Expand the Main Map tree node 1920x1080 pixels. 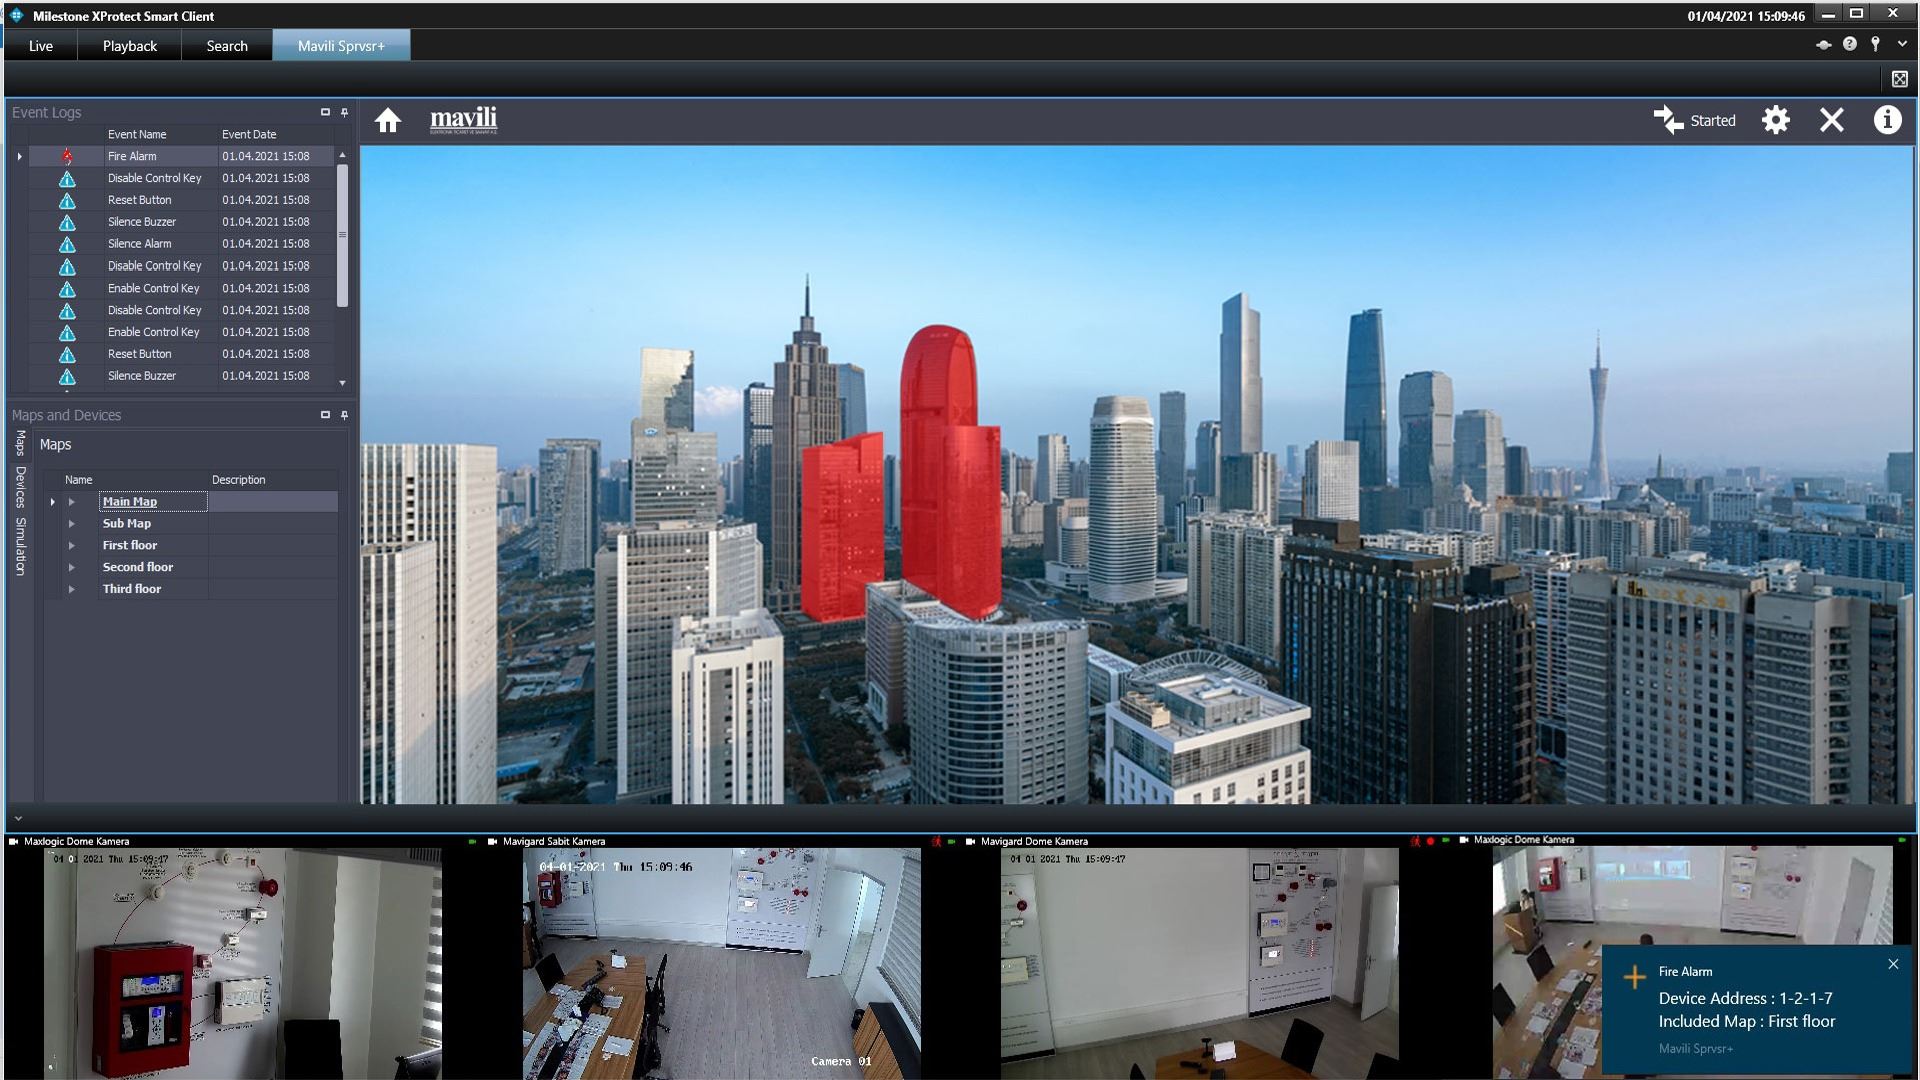[x=71, y=502]
